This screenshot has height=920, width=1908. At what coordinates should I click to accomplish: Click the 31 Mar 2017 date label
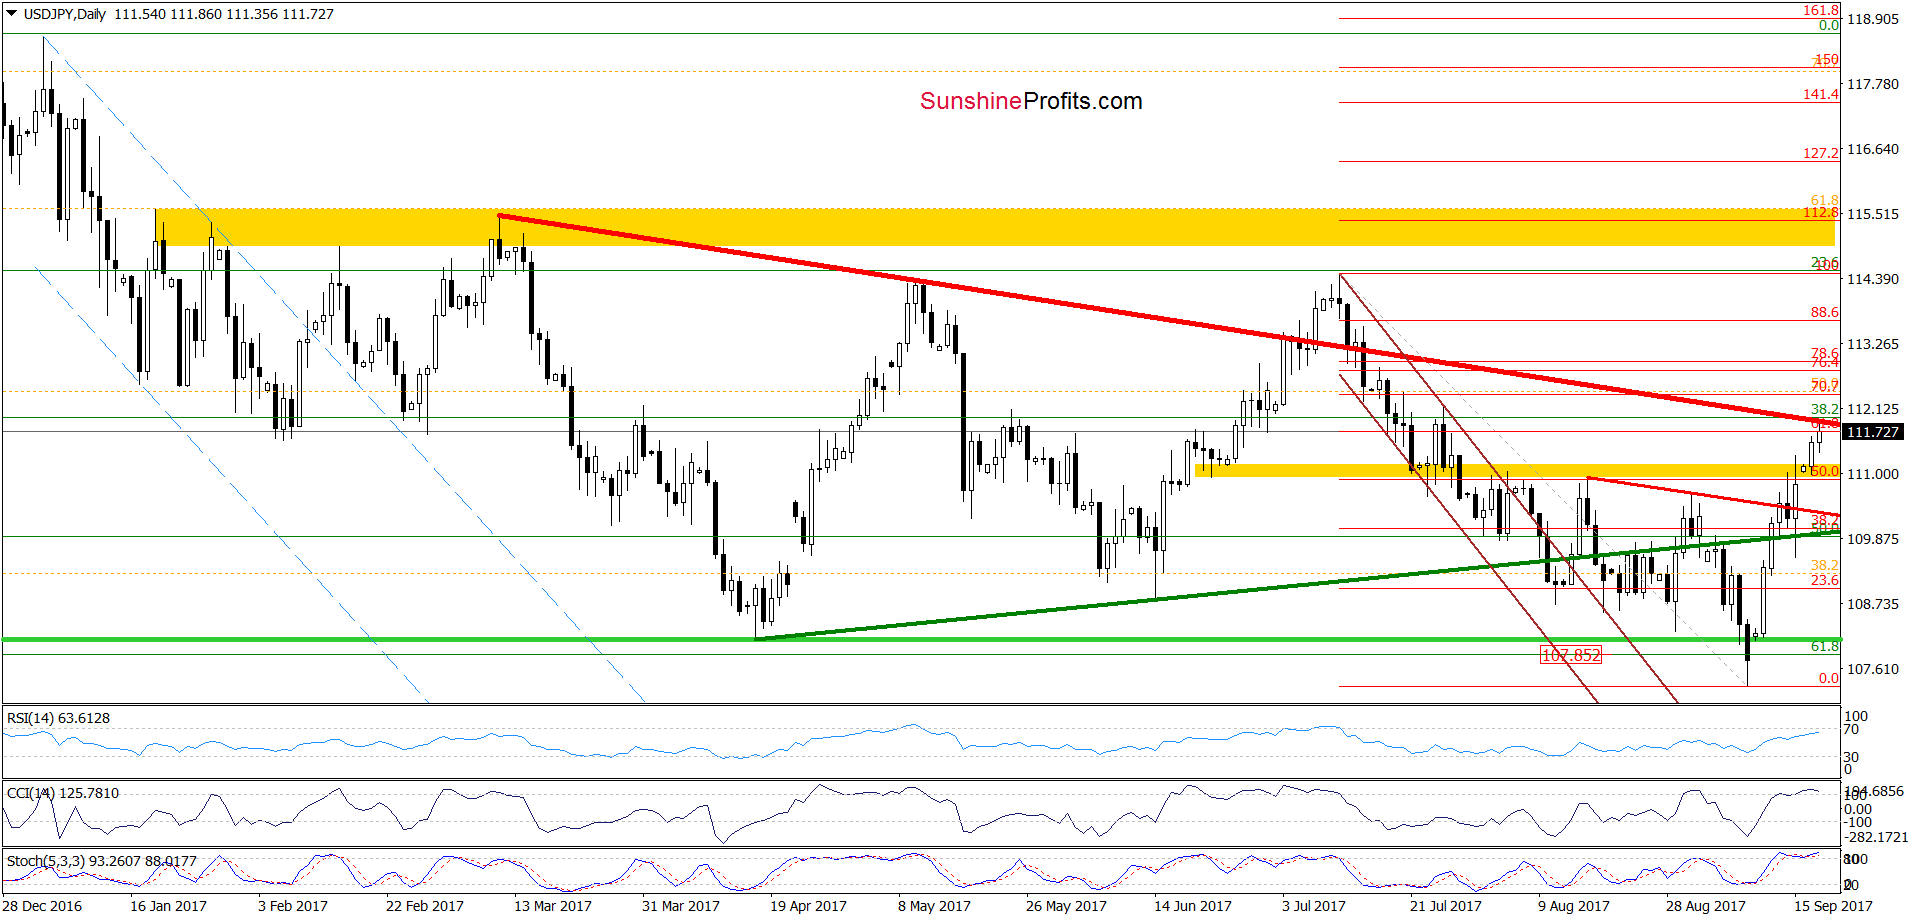click(x=680, y=906)
